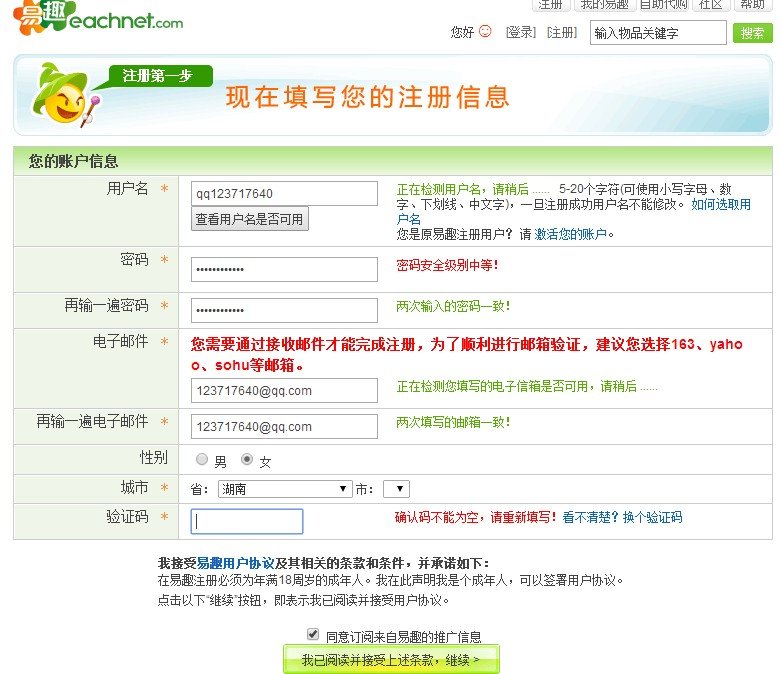Image resolution: width=780 pixels, height=674 pixels.
Task: Open the 帮助 top navigation tab
Action: tap(752, 5)
